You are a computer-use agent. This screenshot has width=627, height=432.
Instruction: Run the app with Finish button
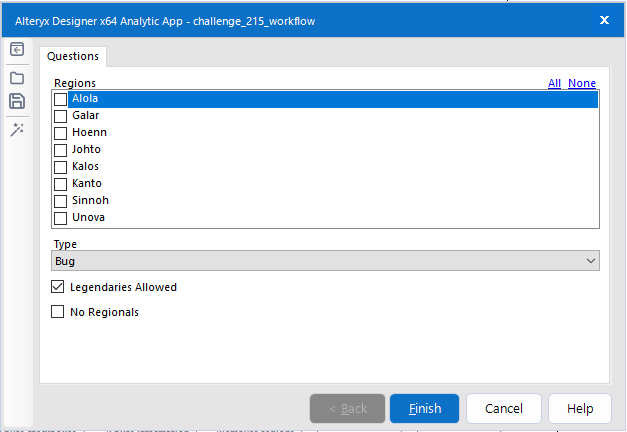coord(425,408)
